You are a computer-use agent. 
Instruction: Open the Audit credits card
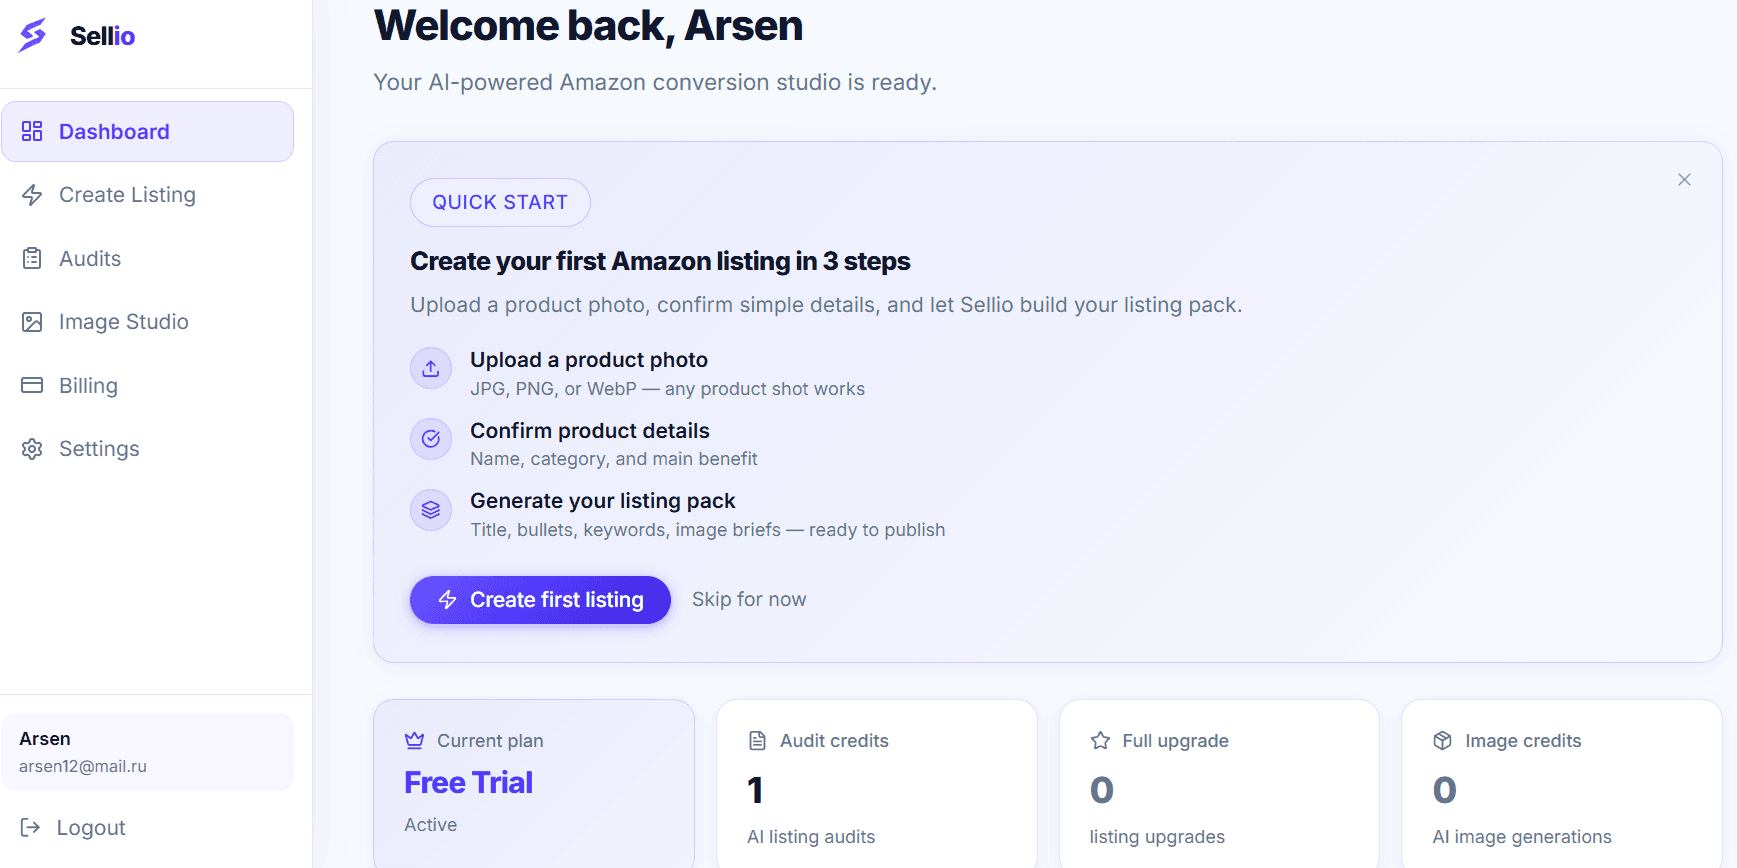(x=877, y=784)
